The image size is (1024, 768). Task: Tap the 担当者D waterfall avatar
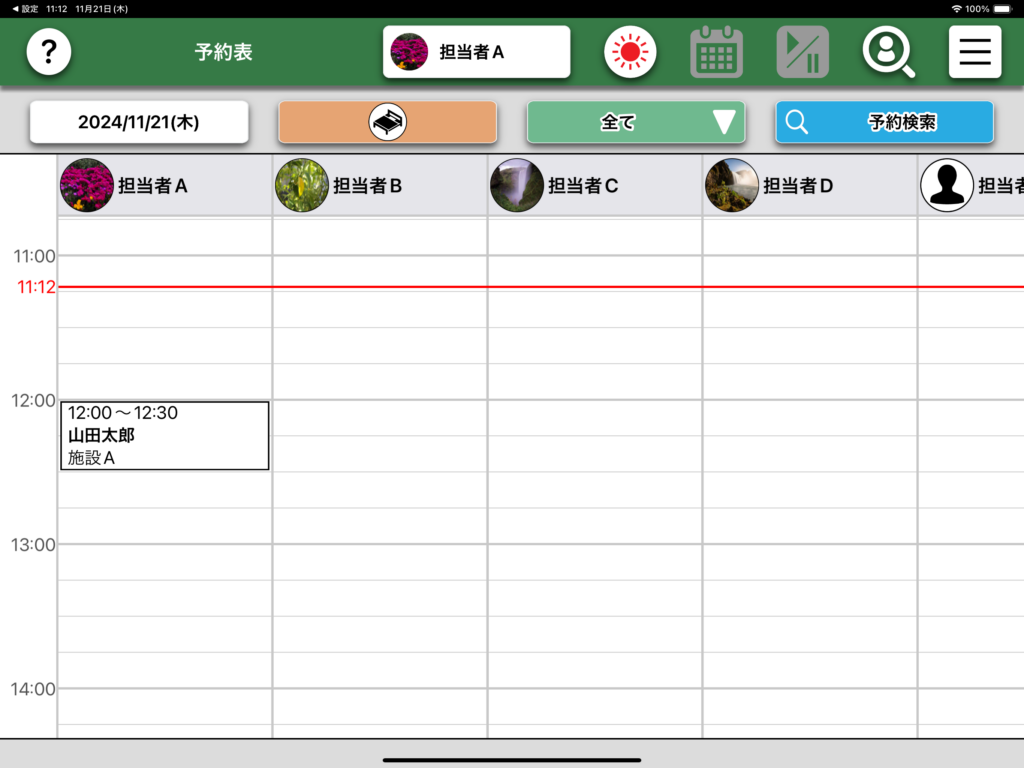point(732,185)
